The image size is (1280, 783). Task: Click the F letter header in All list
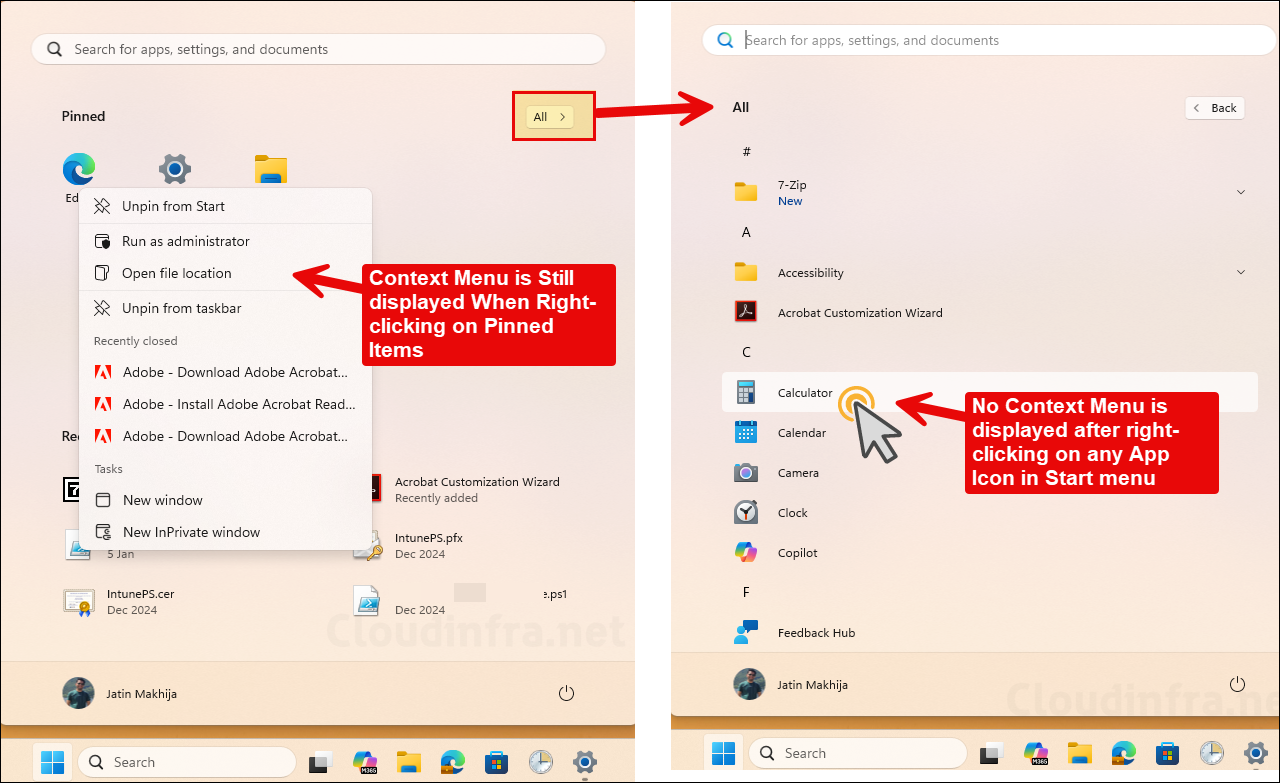pos(746,592)
